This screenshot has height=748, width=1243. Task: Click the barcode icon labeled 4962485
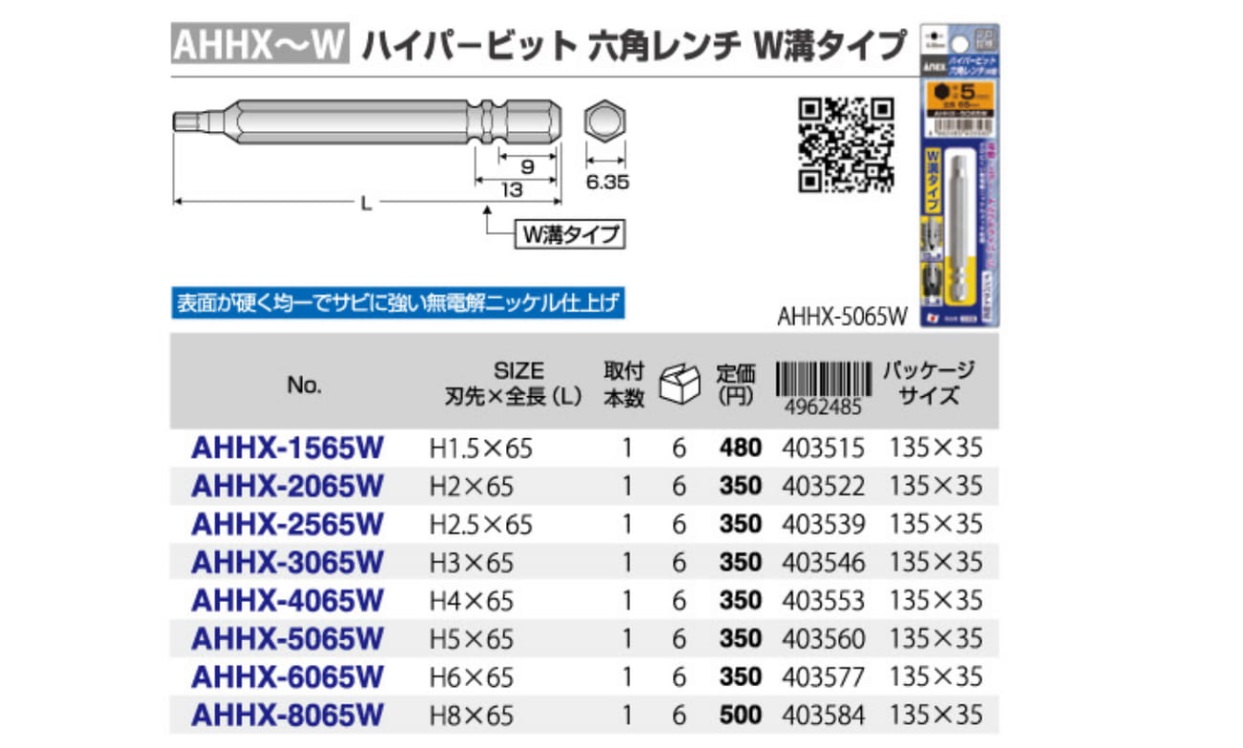pos(819,382)
